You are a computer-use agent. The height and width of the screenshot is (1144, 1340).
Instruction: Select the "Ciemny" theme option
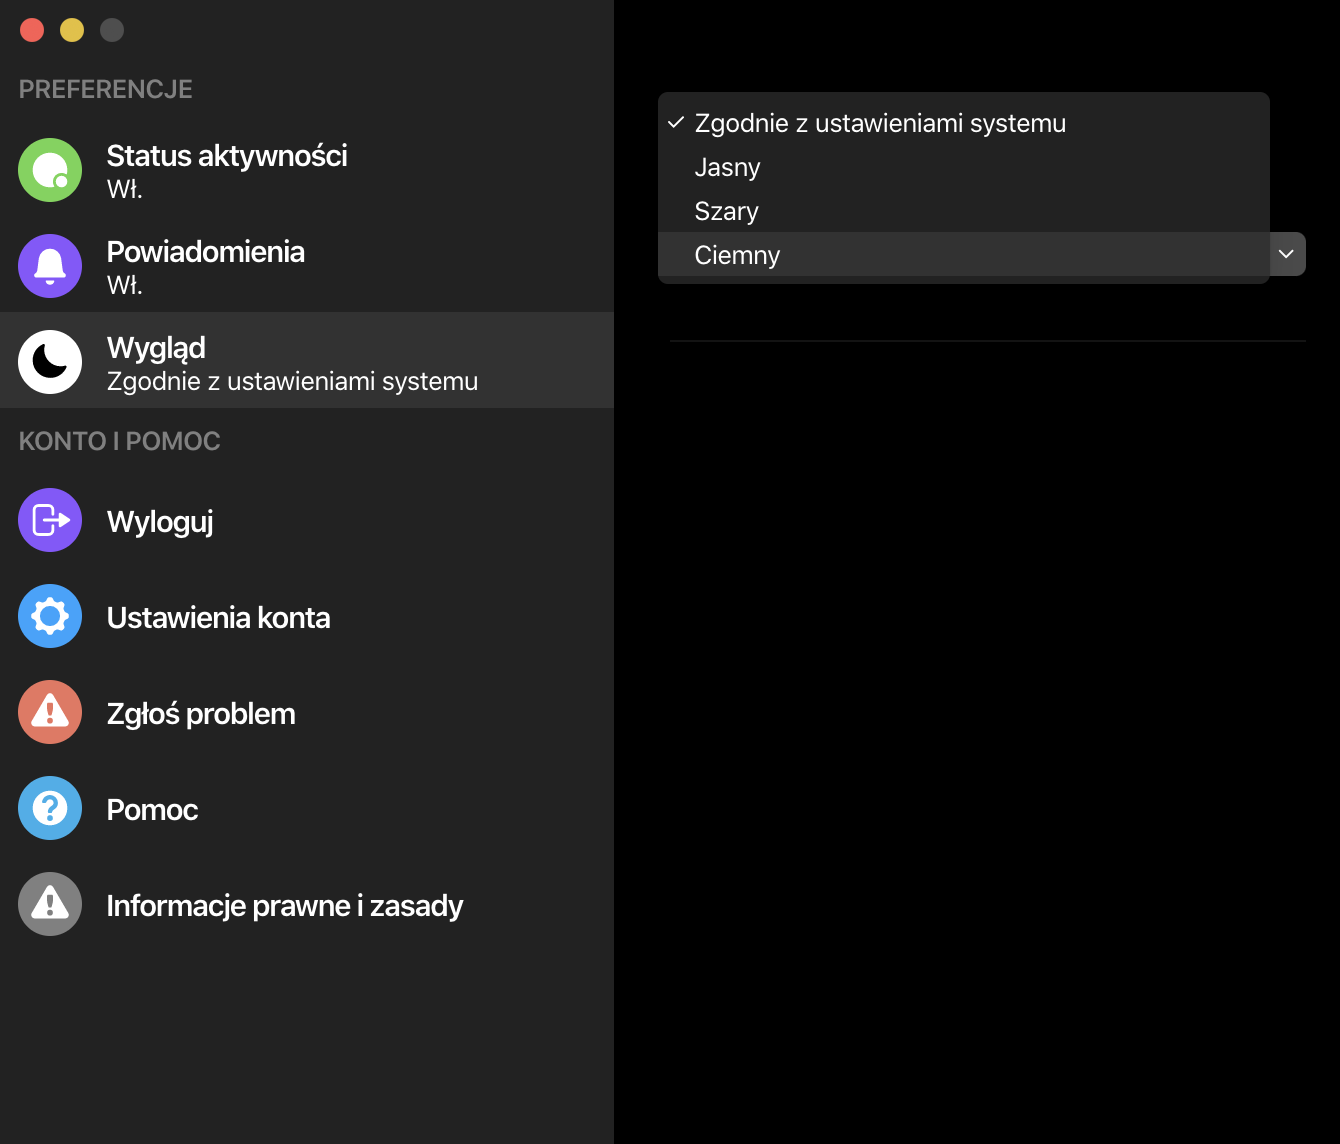(x=738, y=255)
